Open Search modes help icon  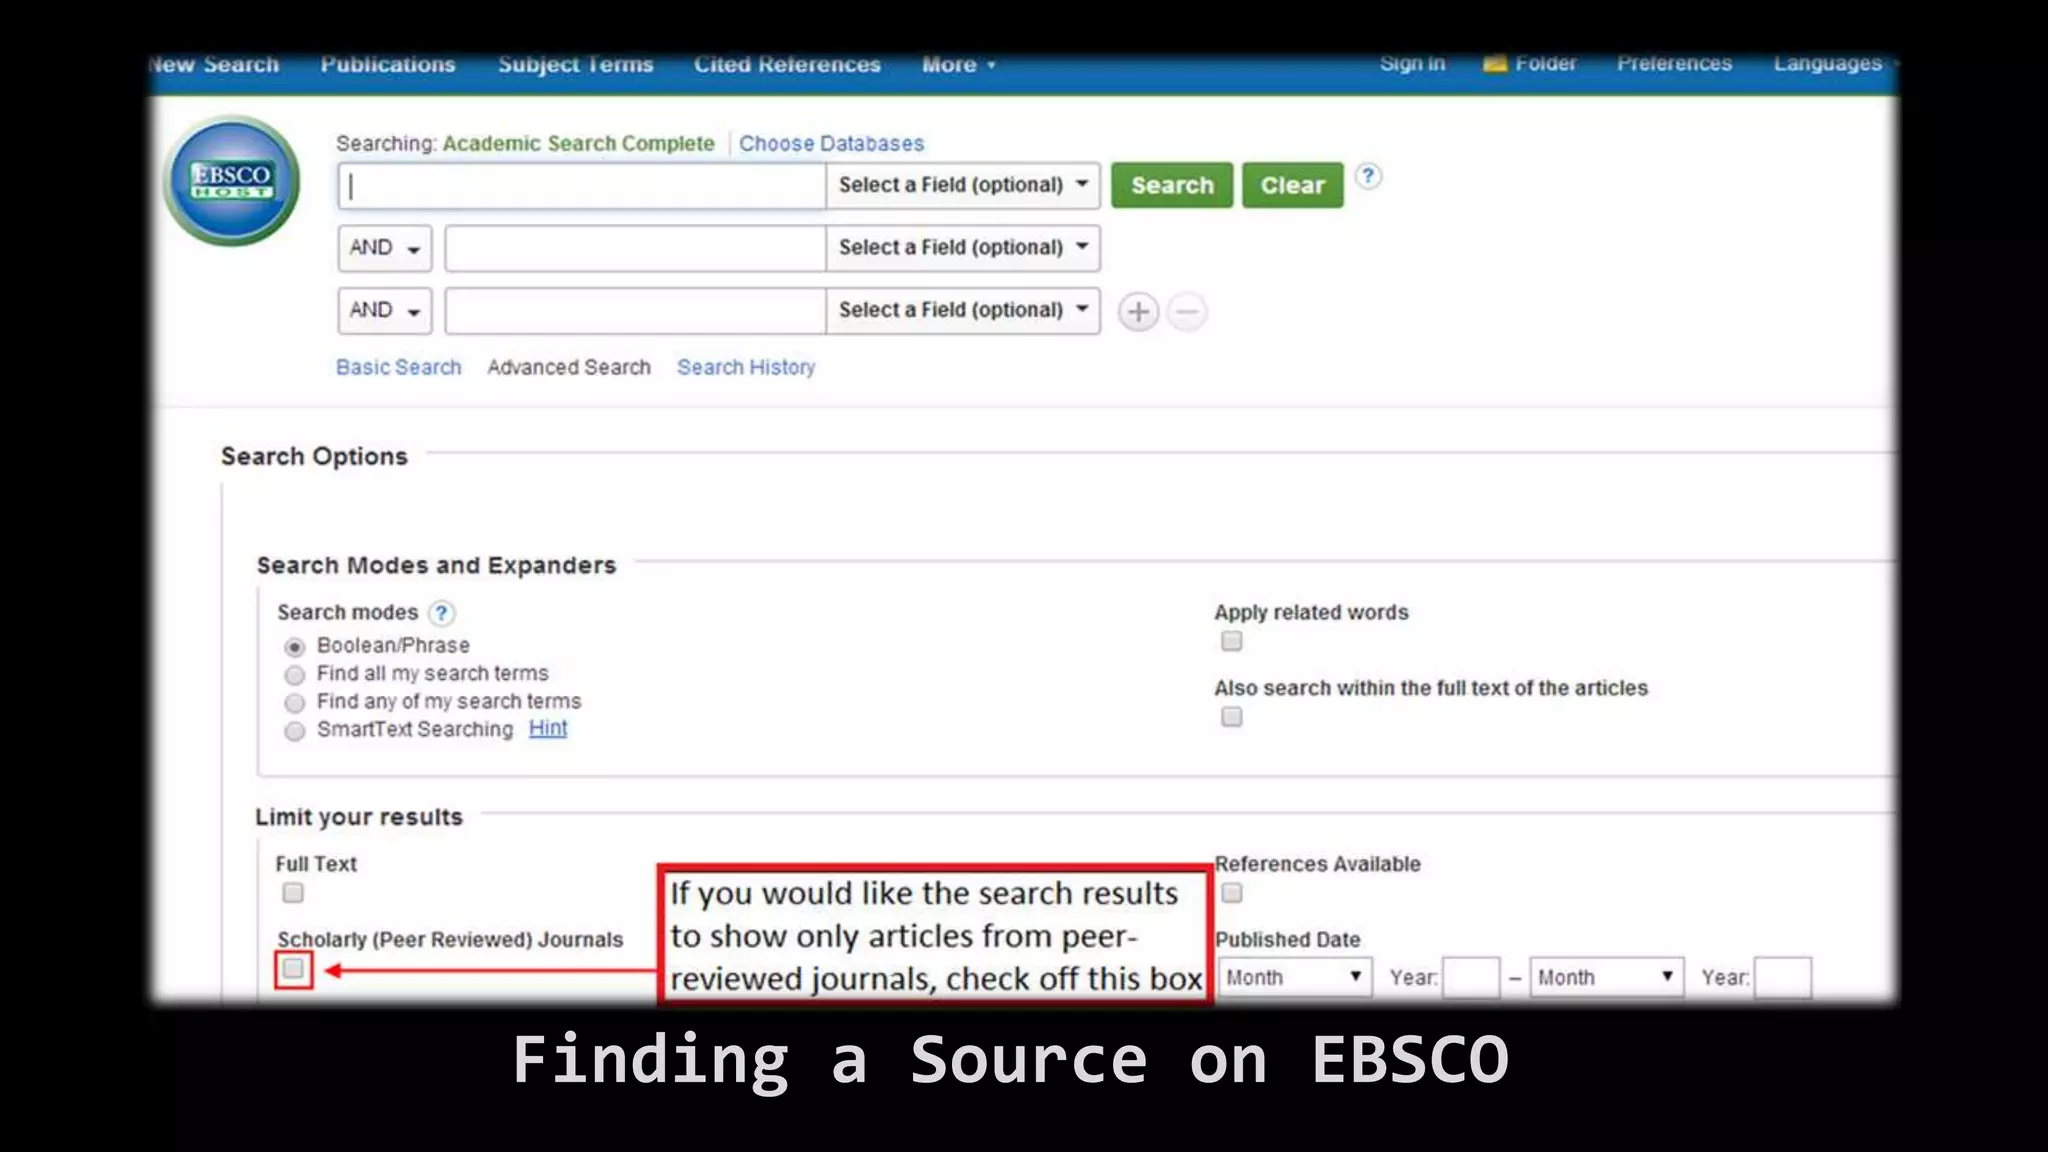(441, 612)
